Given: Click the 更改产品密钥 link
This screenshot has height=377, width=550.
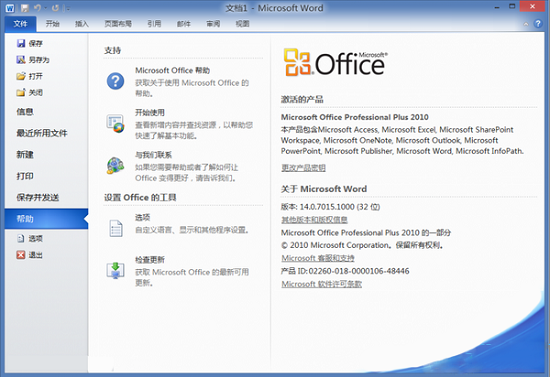Looking at the screenshot, I should tap(303, 168).
